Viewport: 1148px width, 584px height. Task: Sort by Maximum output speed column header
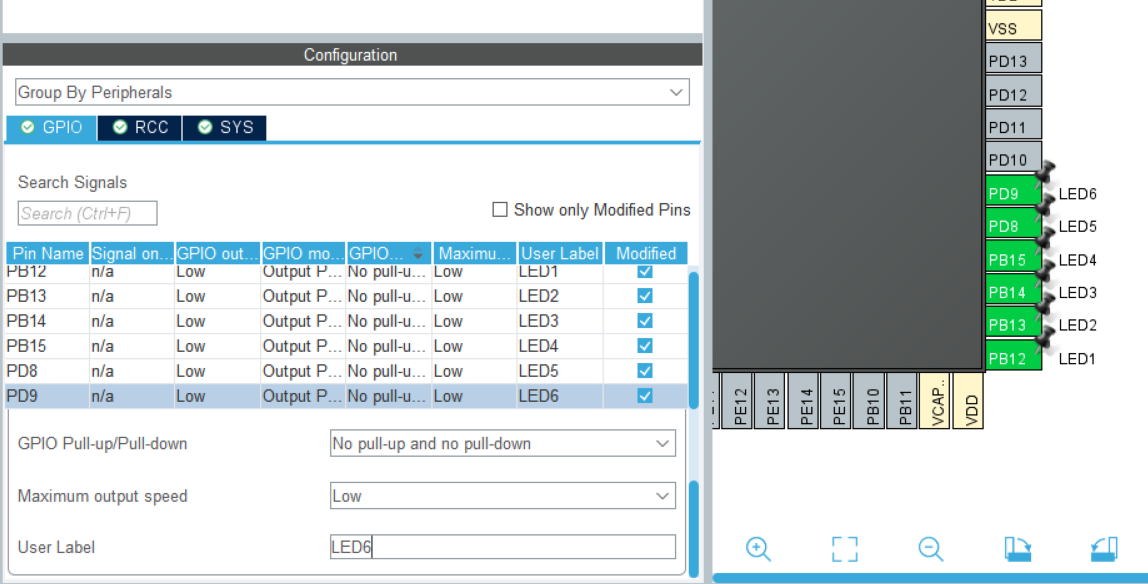(474, 253)
